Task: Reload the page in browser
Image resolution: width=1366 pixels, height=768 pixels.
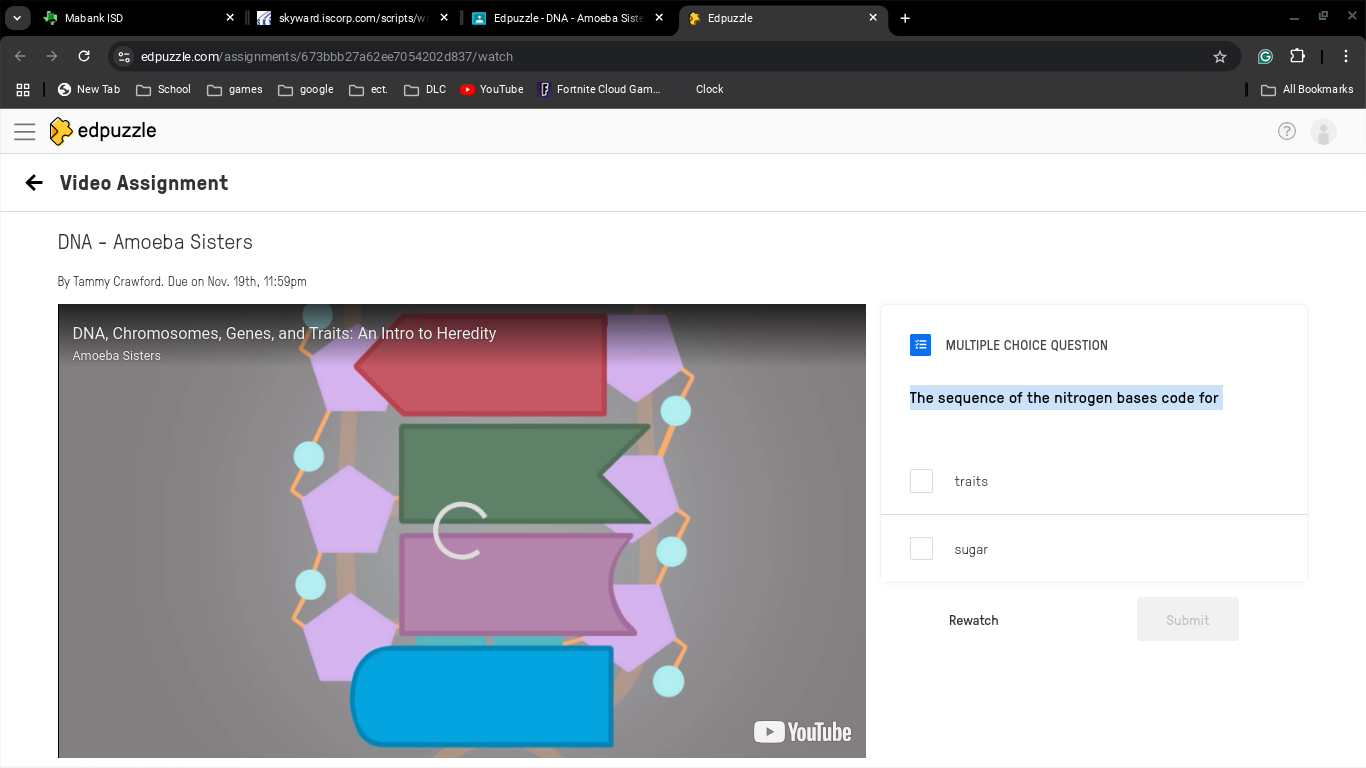Action: tap(84, 57)
